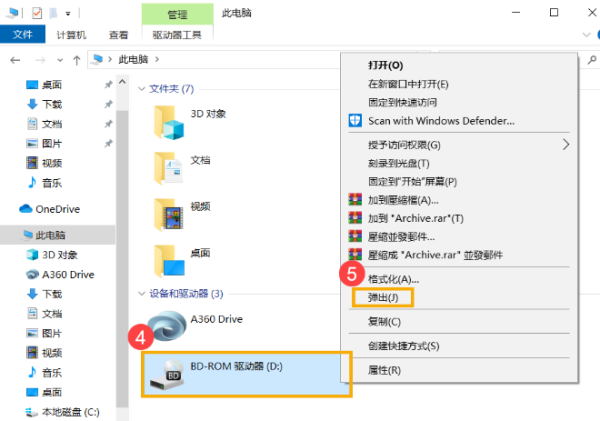Select 下载 under 此电脑 in sidebar
Viewport: 600px width, 421px height.
click(52, 294)
